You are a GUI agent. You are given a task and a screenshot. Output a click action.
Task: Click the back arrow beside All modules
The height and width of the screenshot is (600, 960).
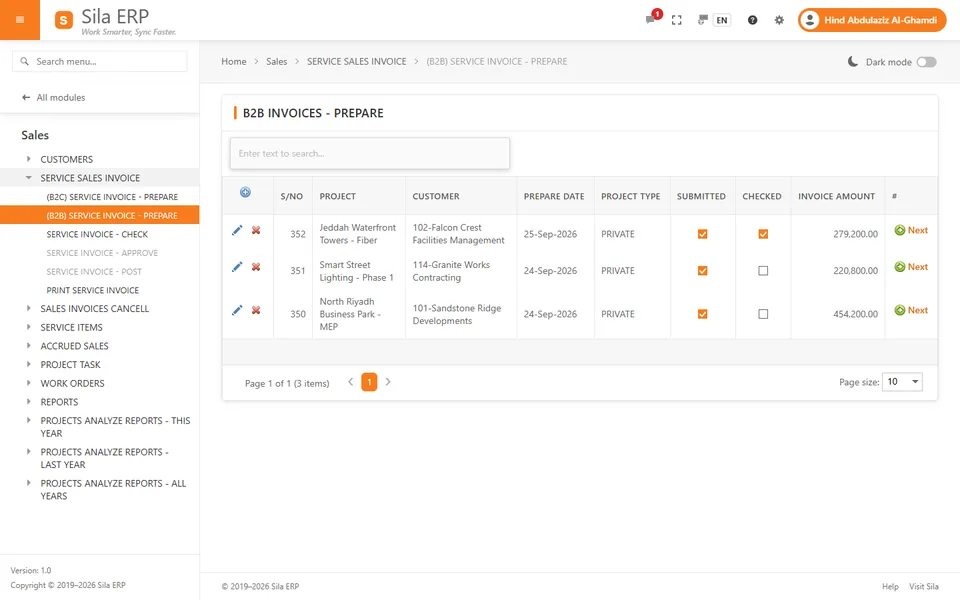pos(26,97)
